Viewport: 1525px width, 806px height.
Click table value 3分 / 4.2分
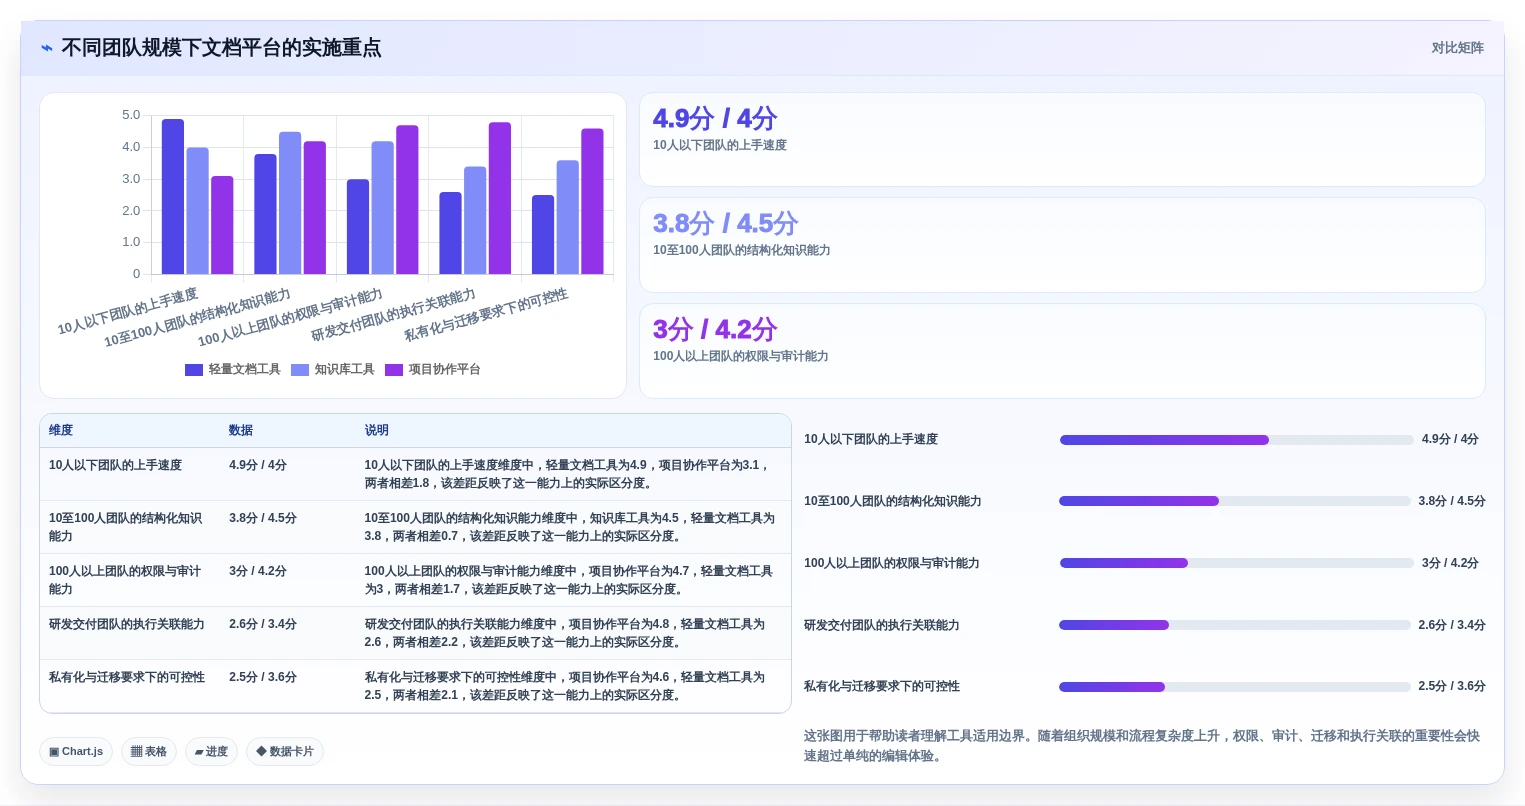coord(258,571)
